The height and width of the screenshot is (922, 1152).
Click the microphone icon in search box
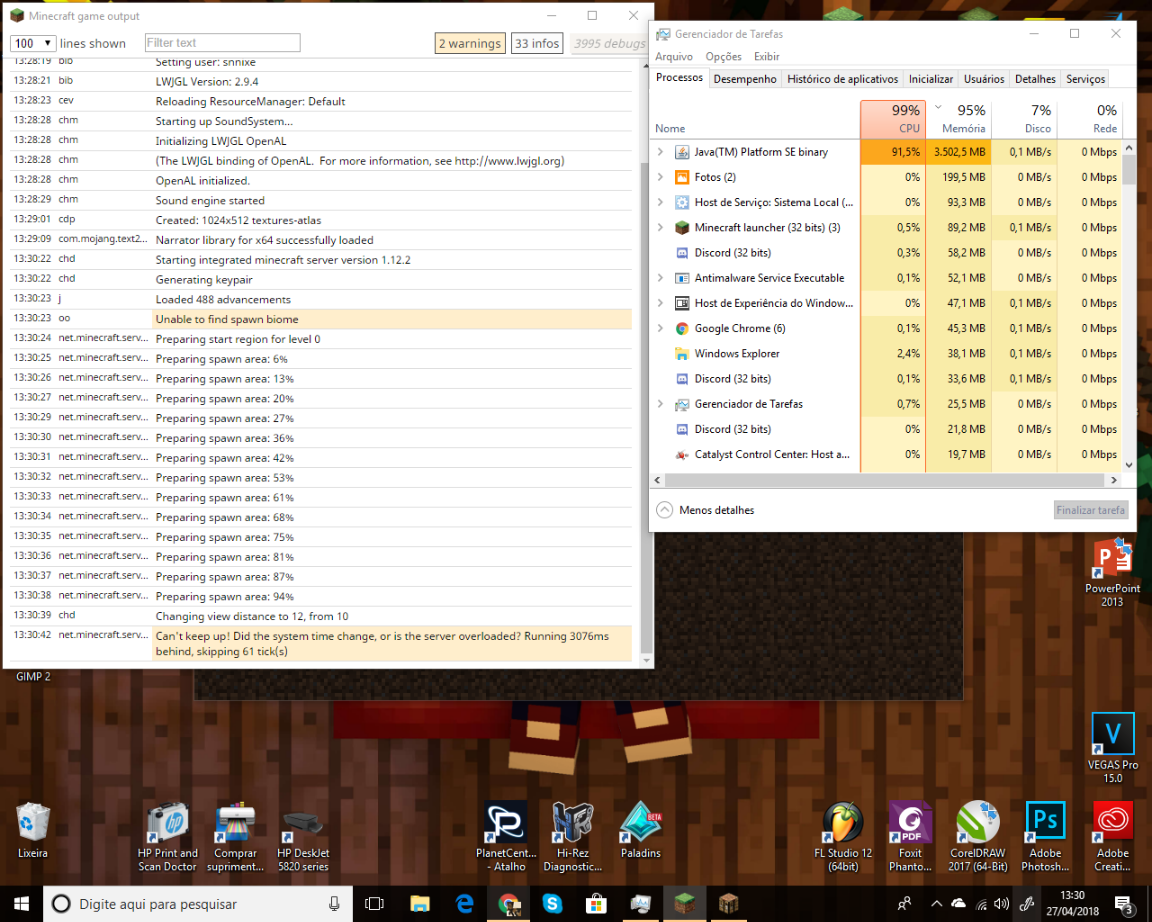[334, 904]
